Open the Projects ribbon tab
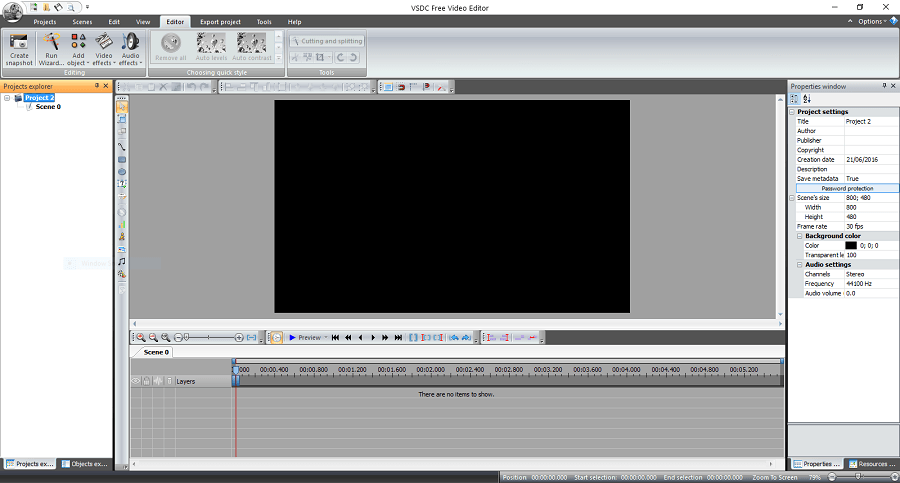 [x=45, y=22]
